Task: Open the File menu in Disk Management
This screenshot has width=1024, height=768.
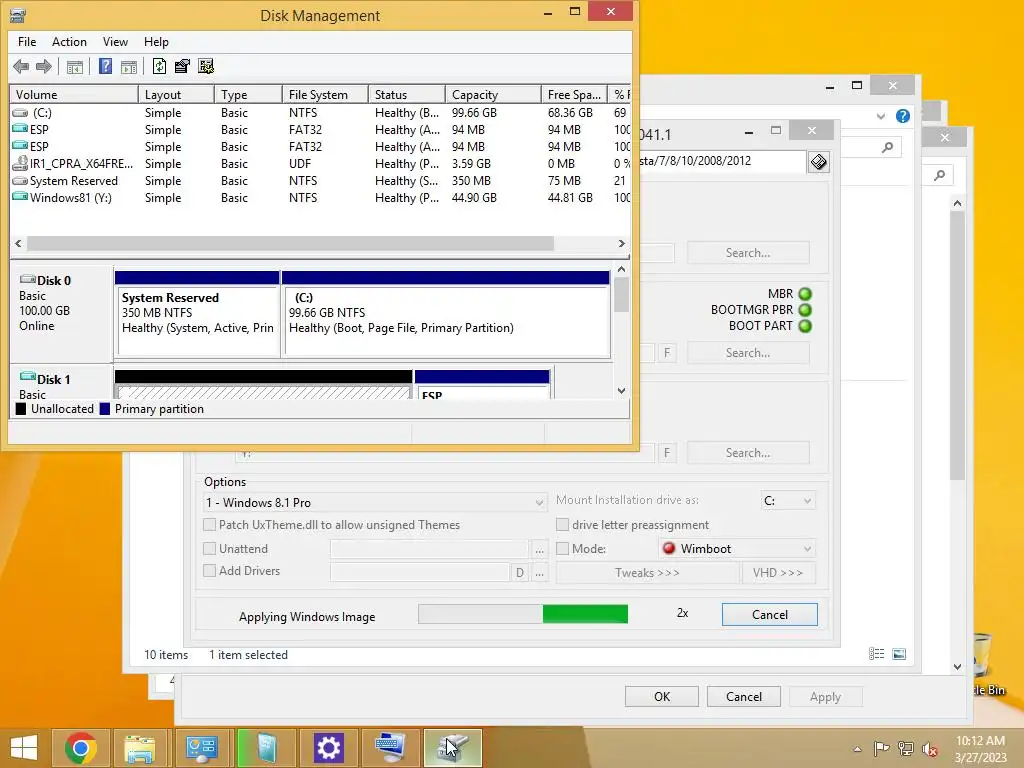Action: point(27,42)
